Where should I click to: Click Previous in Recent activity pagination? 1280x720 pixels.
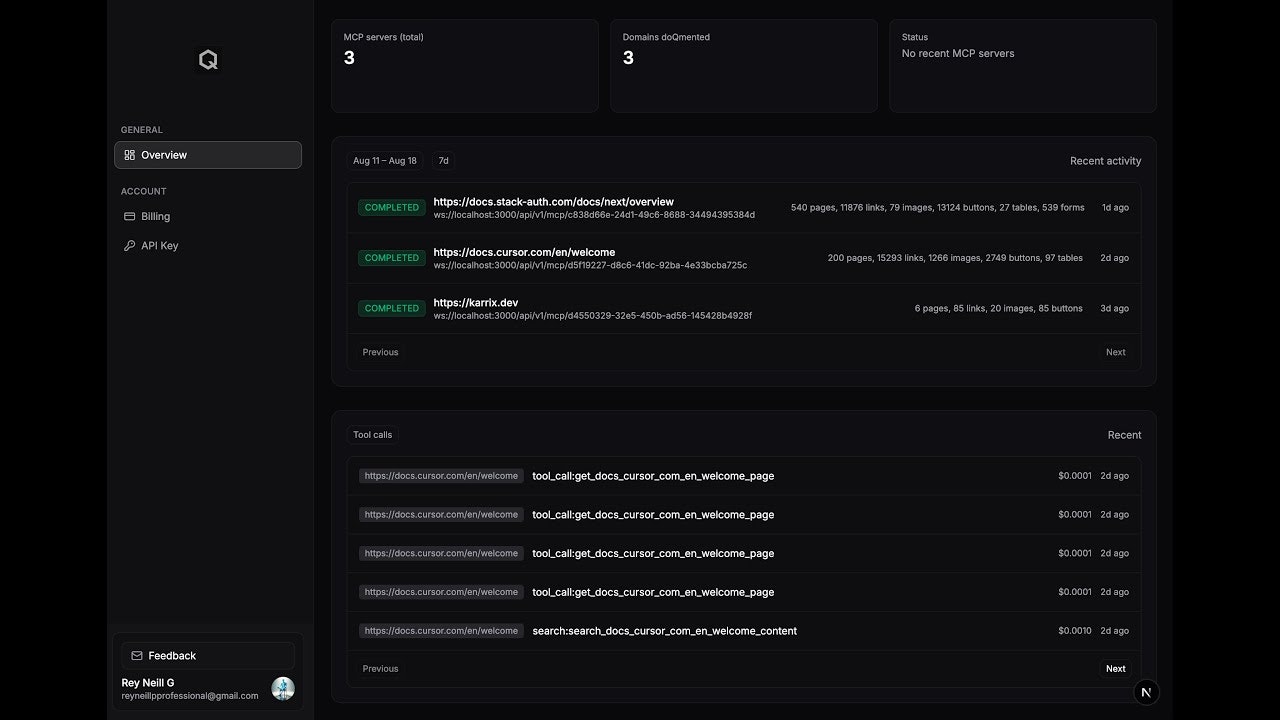pos(380,352)
